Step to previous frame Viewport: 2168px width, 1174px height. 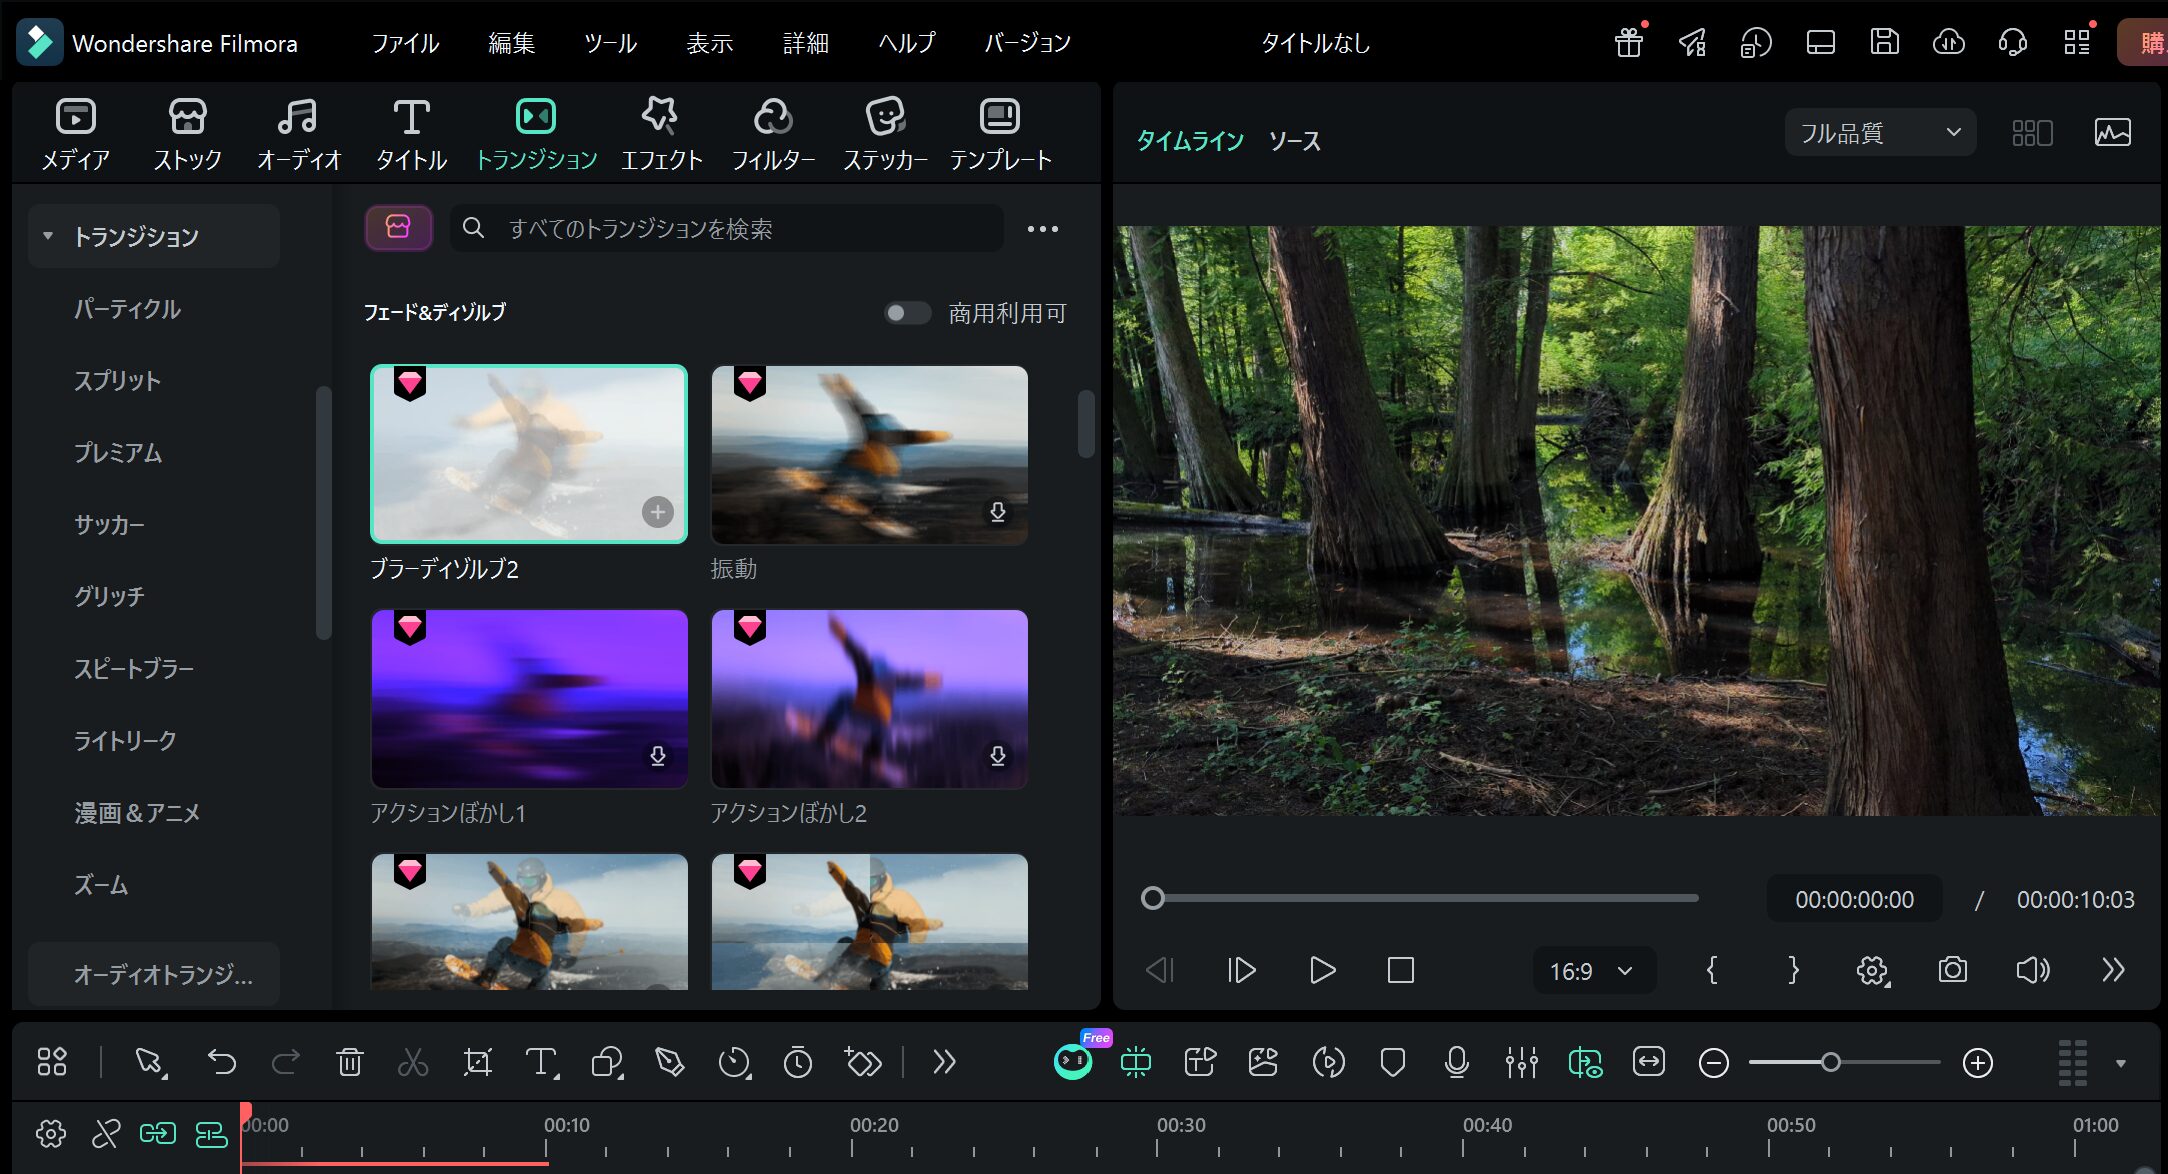1160,970
